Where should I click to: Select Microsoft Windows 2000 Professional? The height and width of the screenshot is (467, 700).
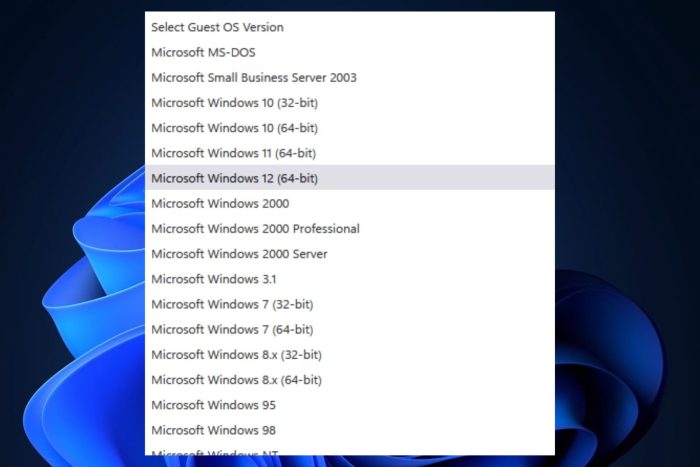(x=350, y=229)
